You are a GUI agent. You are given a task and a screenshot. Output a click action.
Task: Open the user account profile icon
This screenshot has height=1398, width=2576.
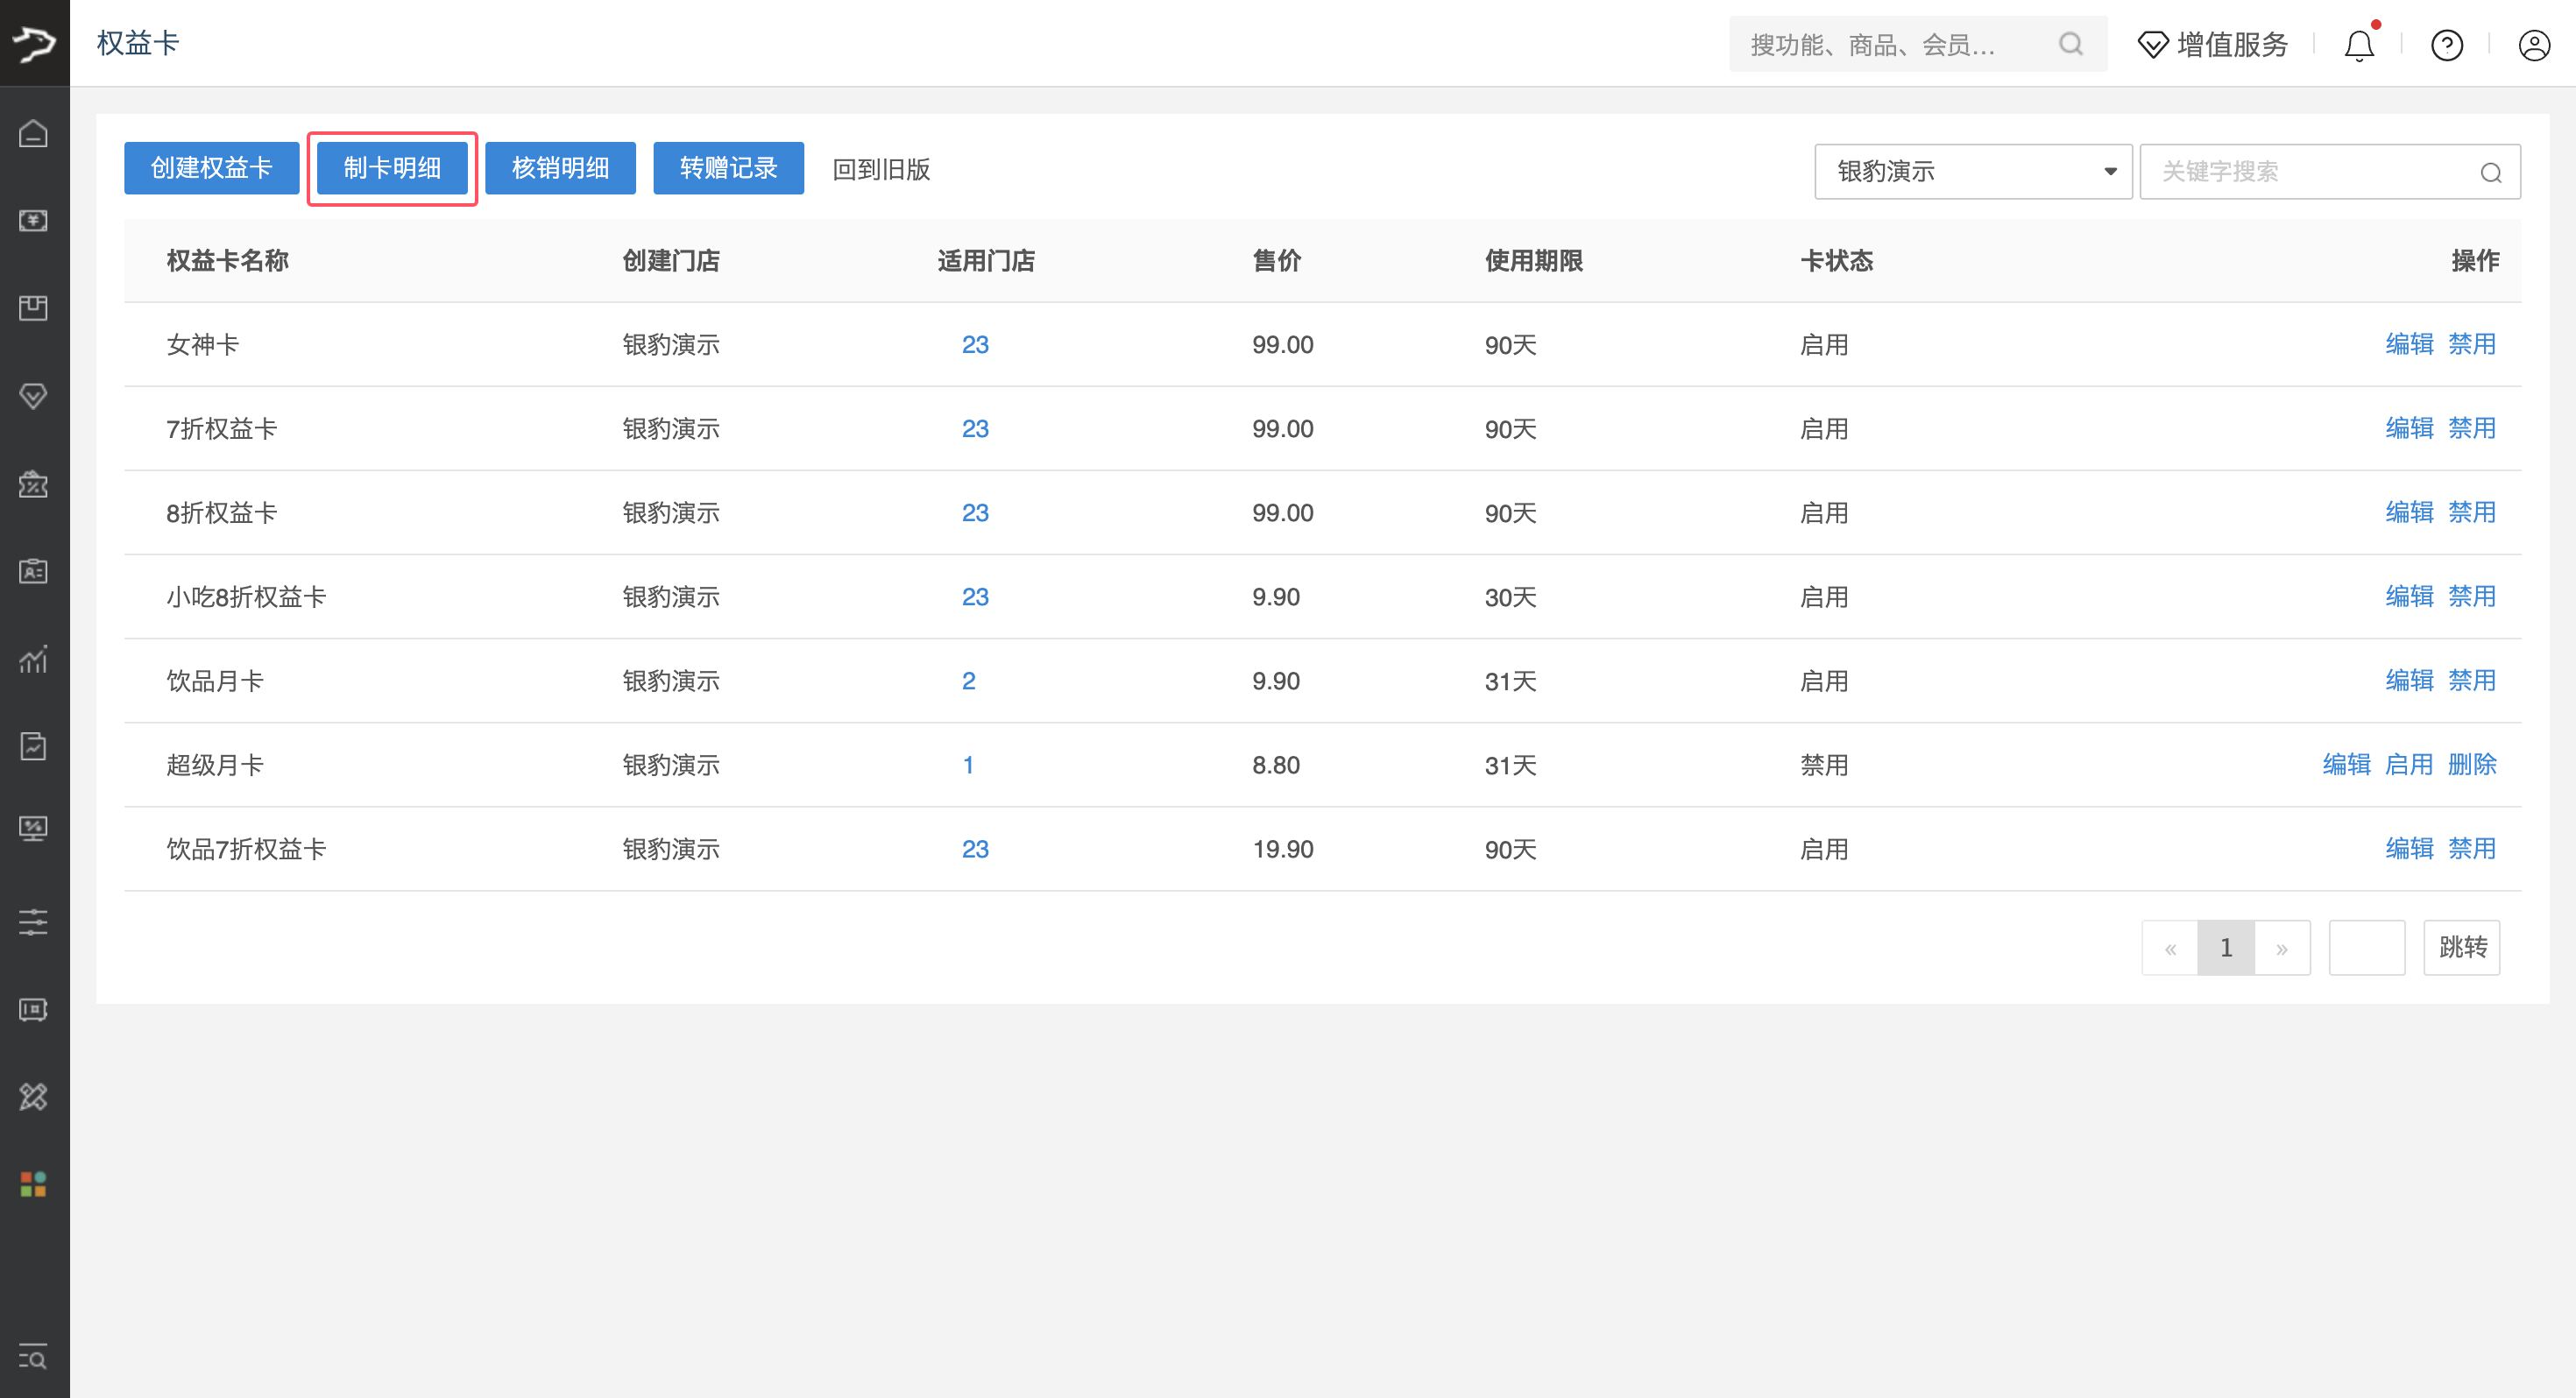click(2534, 45)
